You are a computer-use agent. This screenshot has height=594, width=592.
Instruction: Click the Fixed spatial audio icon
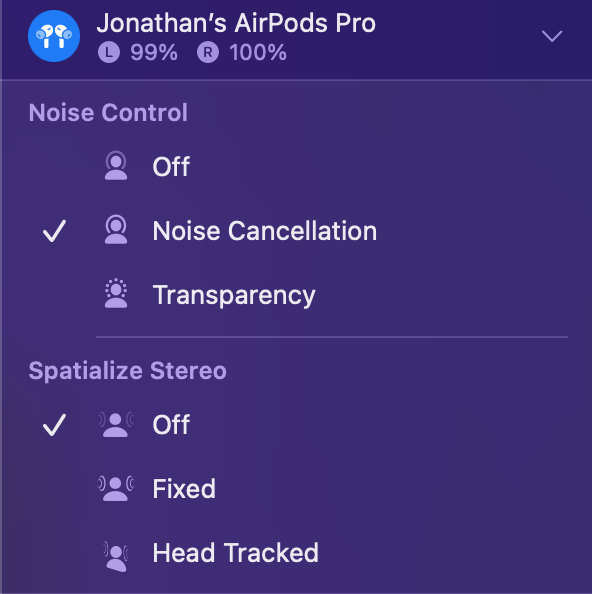tap(116, 488)
